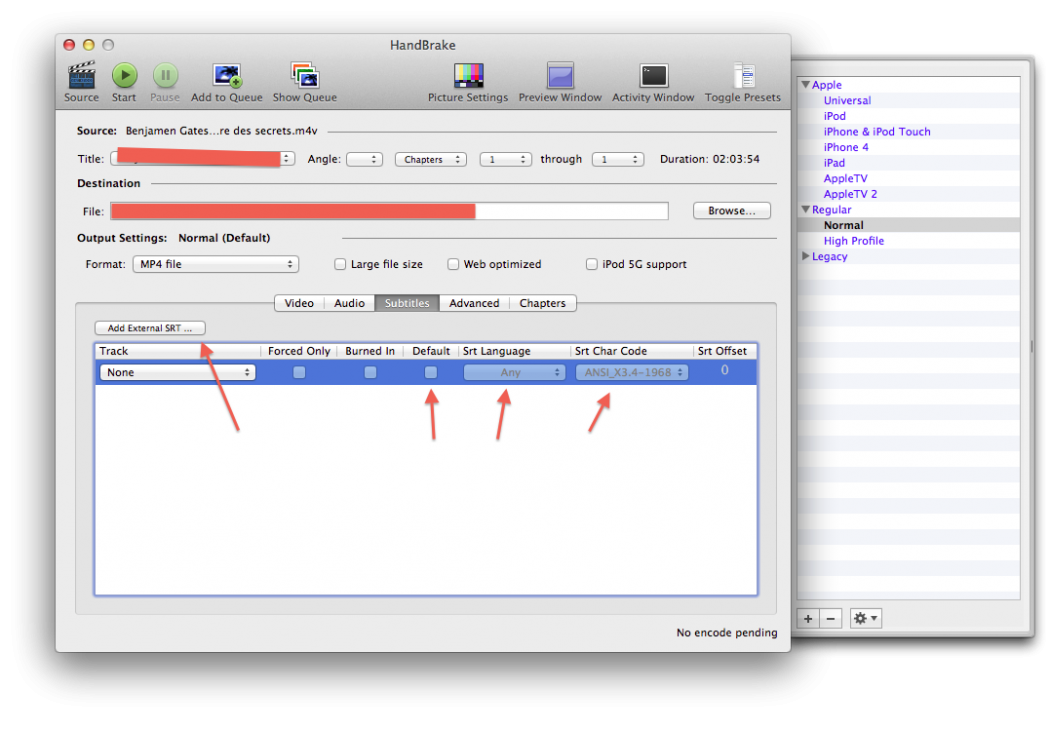Expand the Legacy presets group
This screenshot has height=729, width=1050.
click(x=806, y=256)
